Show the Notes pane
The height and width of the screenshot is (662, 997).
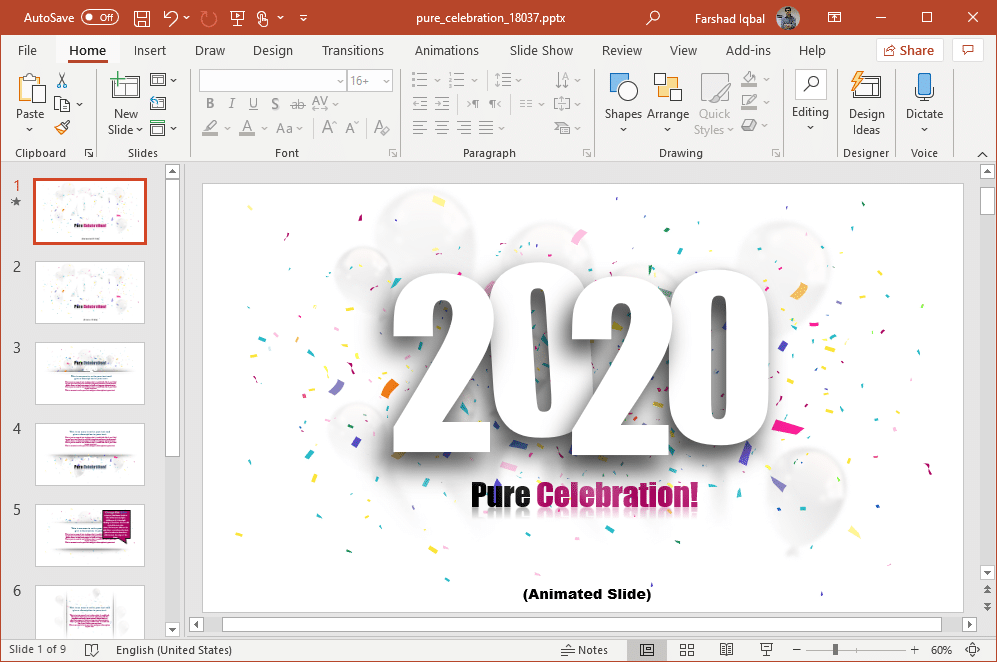click(x=584, y=650)
